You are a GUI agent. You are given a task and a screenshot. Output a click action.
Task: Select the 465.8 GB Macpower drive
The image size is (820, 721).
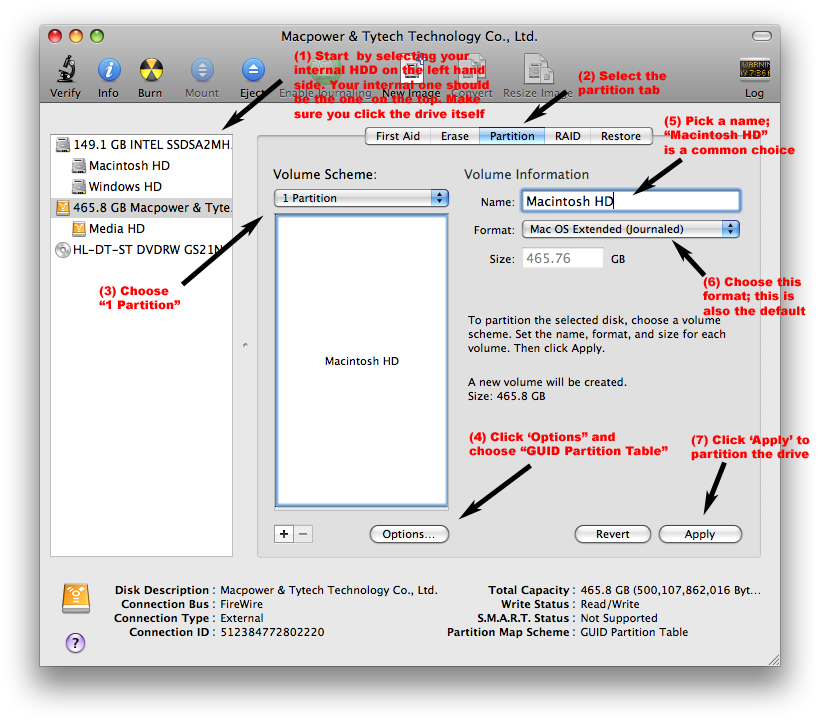click(142, 208)
